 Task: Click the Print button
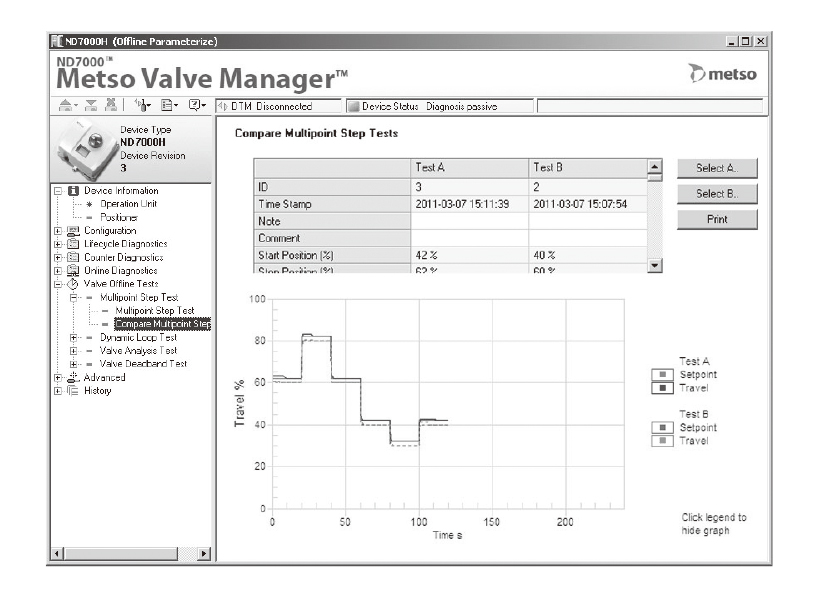[x=717, y=219]
